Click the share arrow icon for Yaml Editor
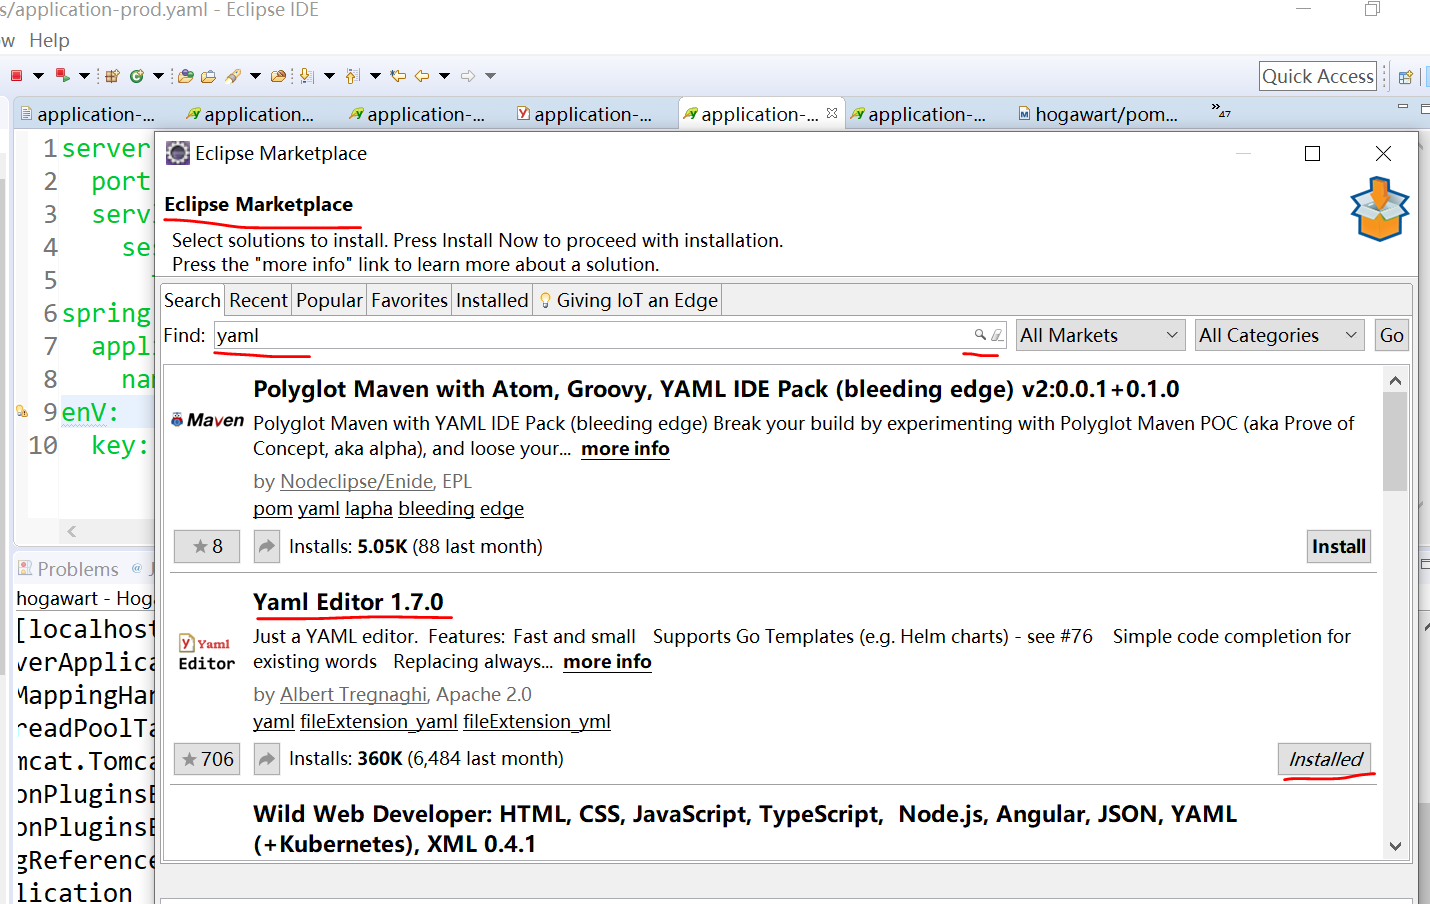This screenshot has width=1430, height=904. point(266,759)
